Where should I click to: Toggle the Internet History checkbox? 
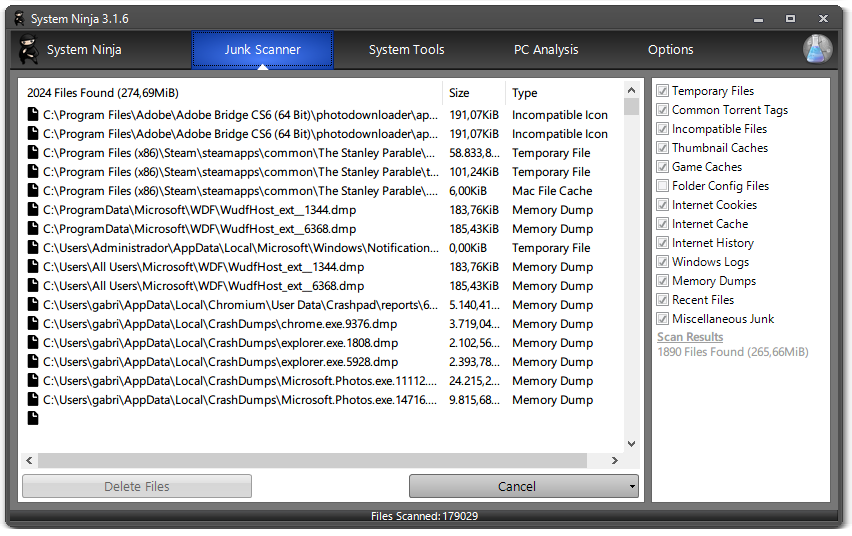pyautogui.click(x=662, y=243)
